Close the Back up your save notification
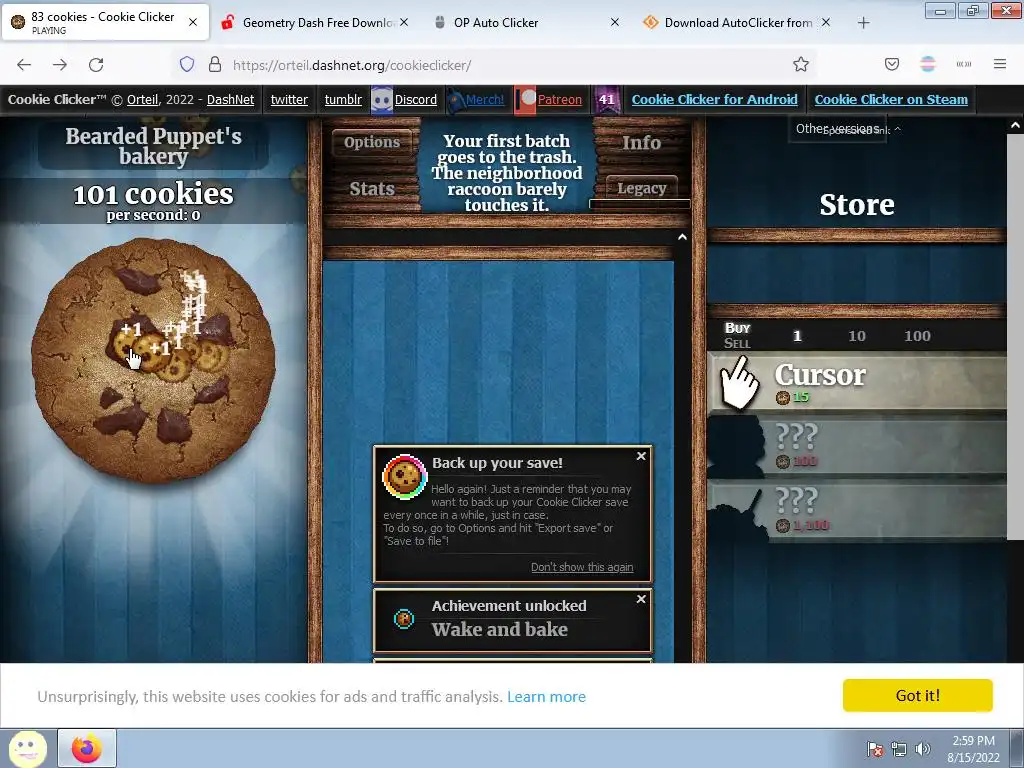 point(641,456)
